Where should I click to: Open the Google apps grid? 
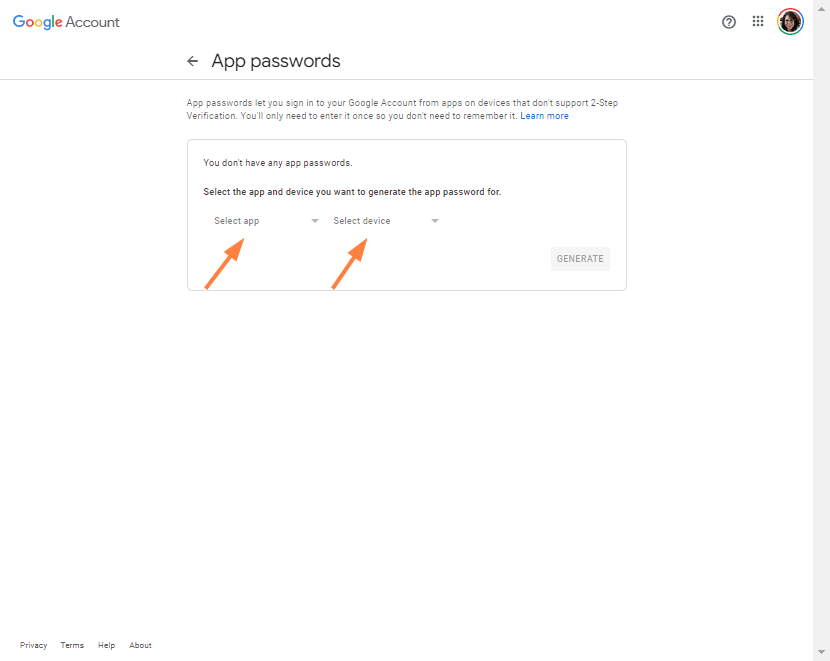[x=758, y=22]
